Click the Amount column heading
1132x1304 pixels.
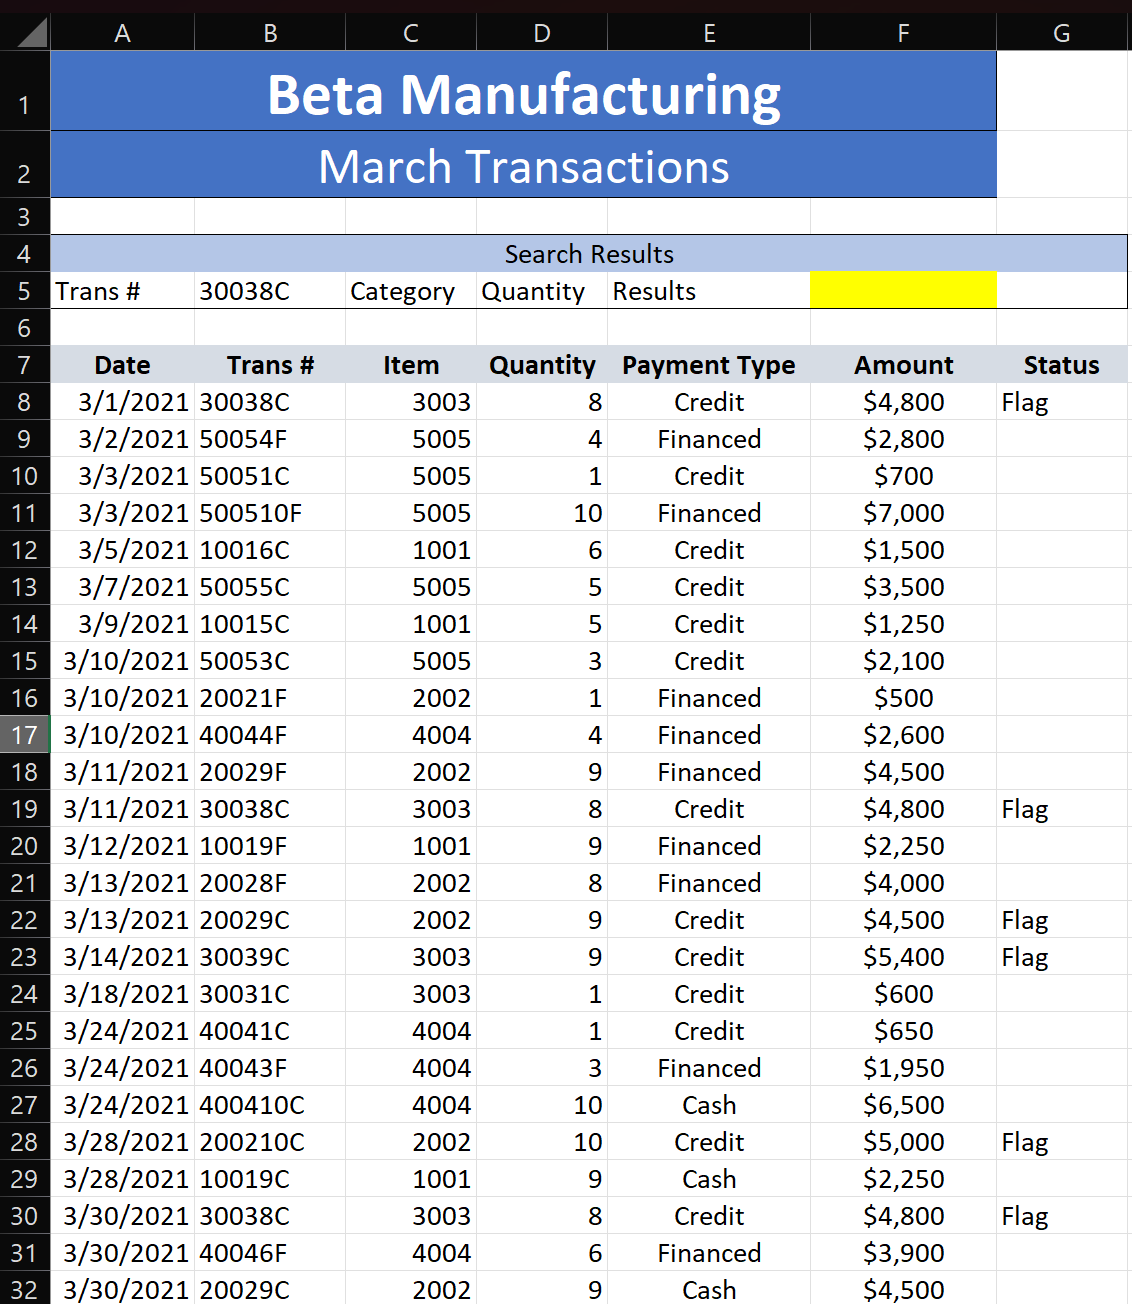(903, 365)
